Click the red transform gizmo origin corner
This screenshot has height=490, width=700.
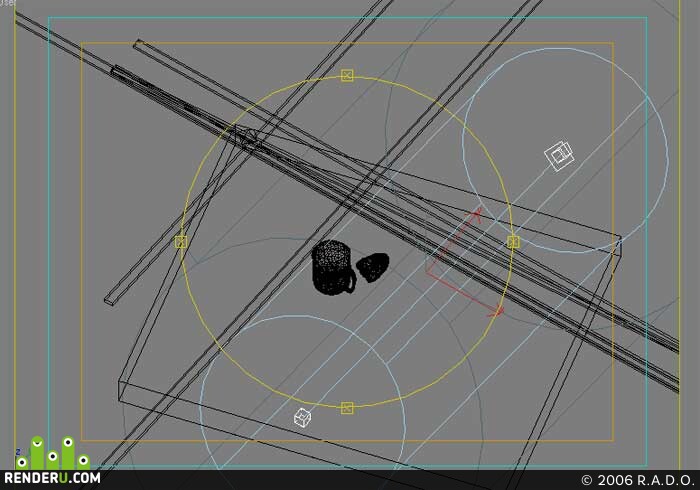pos(428,272)
